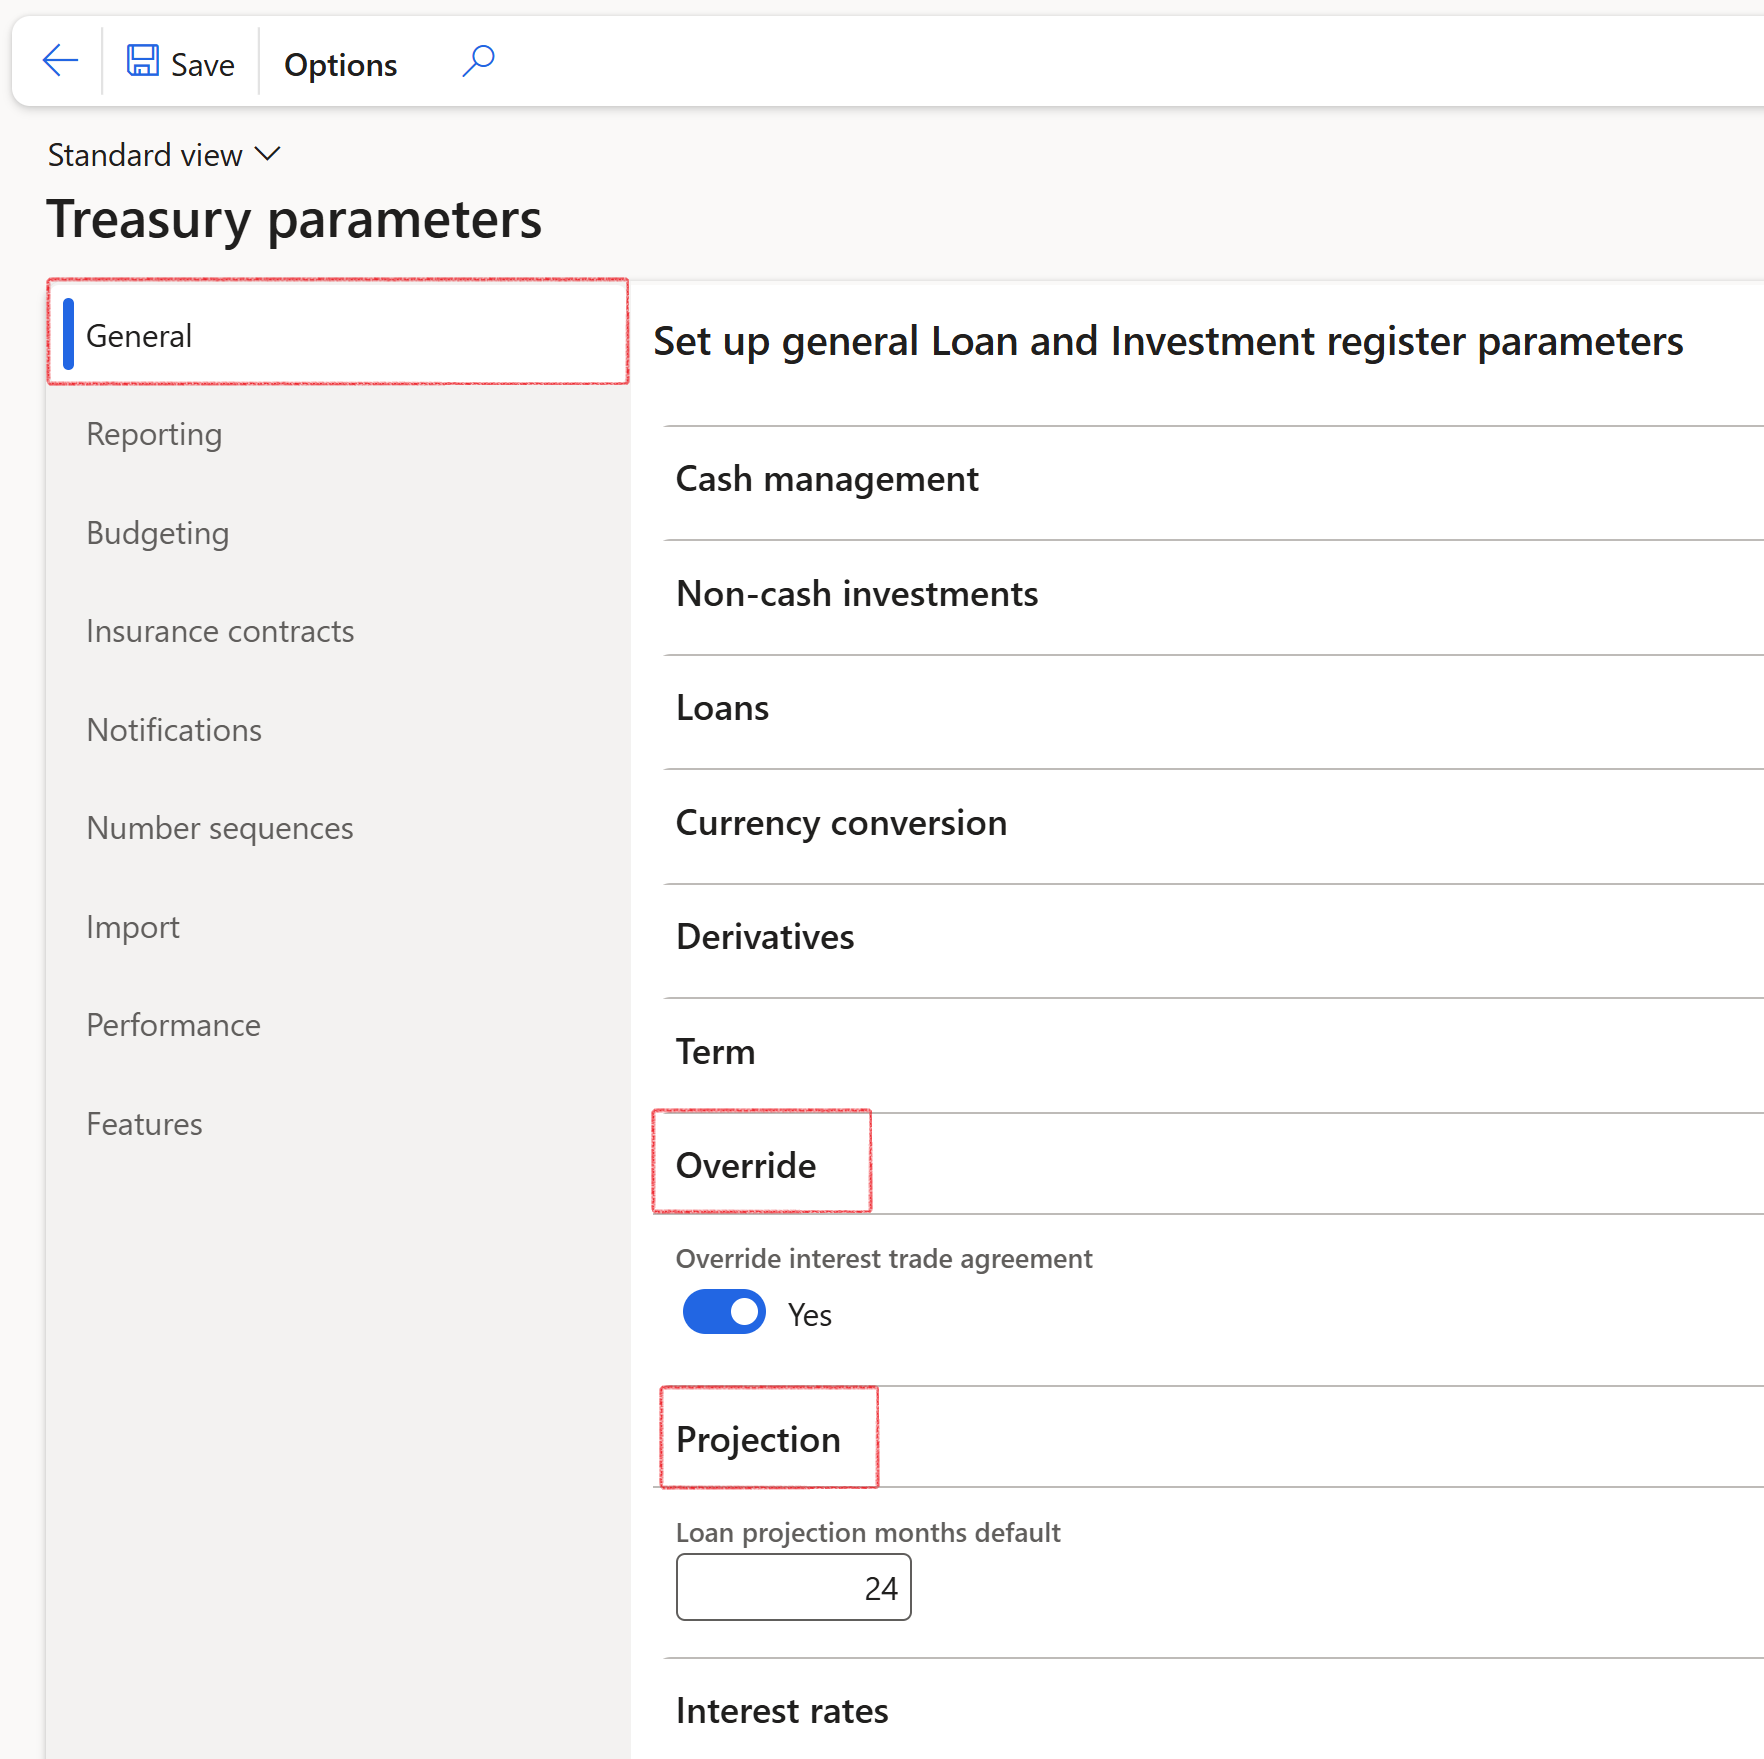Open the search magnifier icon
Viewport: 1764px width, 1759px height.
pyautogui.click(x=479, y=61)
